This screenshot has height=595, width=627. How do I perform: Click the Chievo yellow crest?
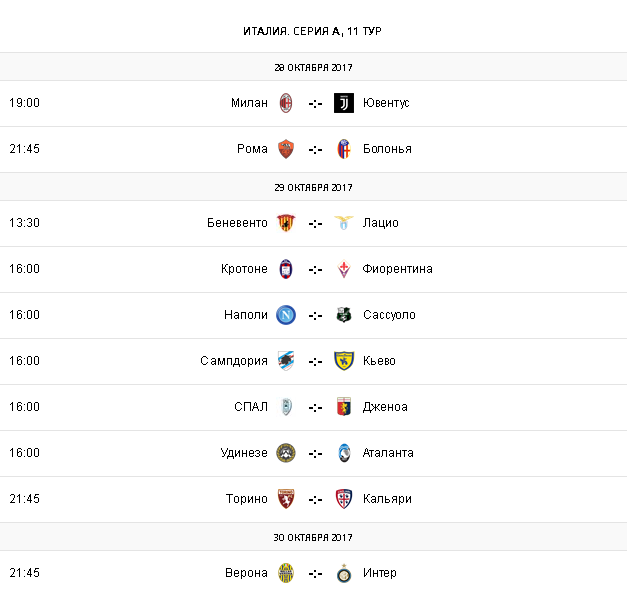(x=344, y=361)
